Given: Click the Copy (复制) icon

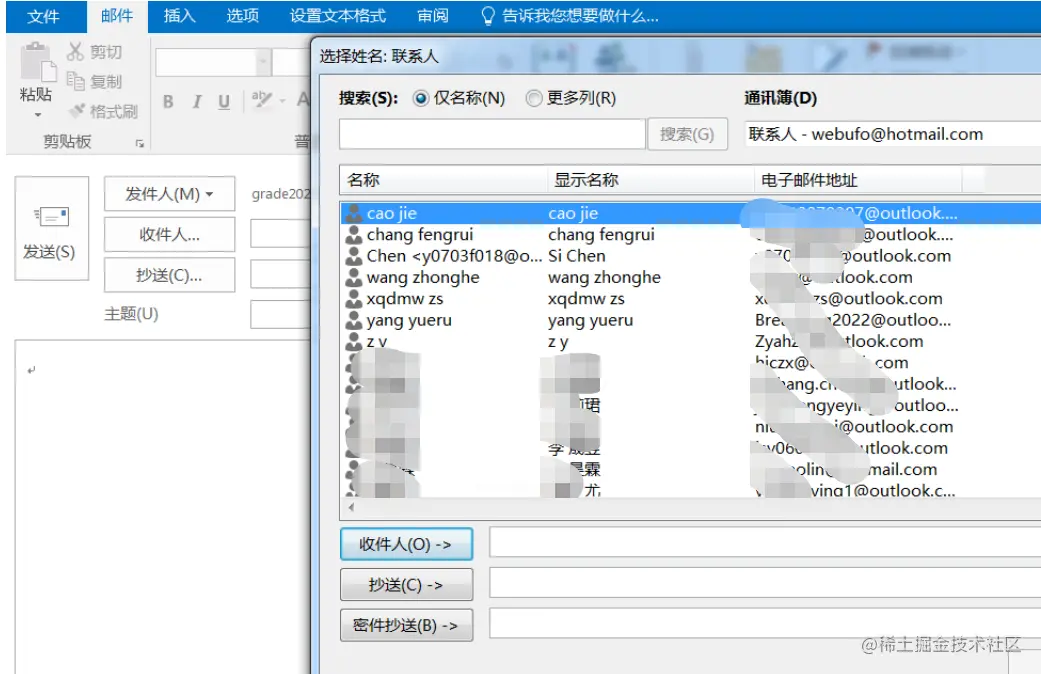Looking at the screenshot, I should [x=77, y=81].
